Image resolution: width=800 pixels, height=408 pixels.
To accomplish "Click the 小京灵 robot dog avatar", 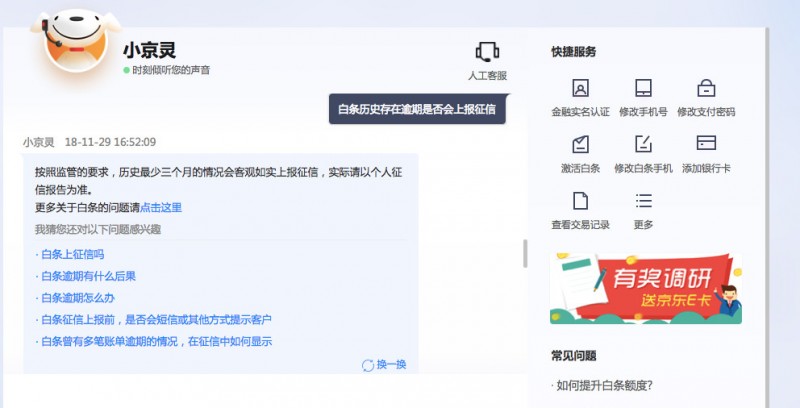I will coord(76,41).
